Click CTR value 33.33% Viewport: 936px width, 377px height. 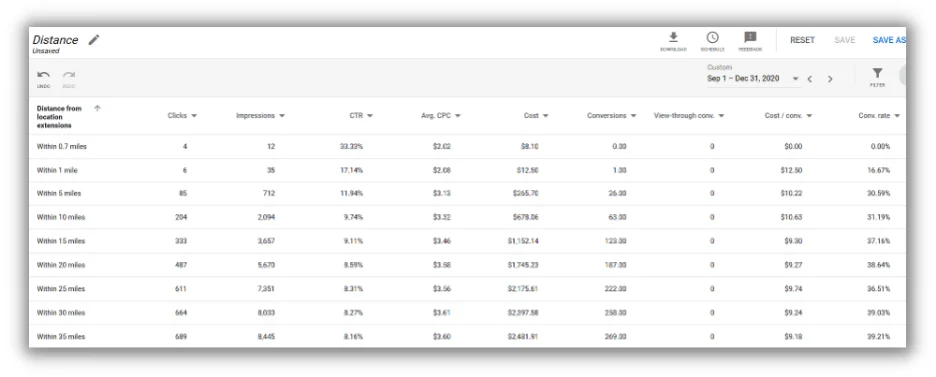coord(352,146)
